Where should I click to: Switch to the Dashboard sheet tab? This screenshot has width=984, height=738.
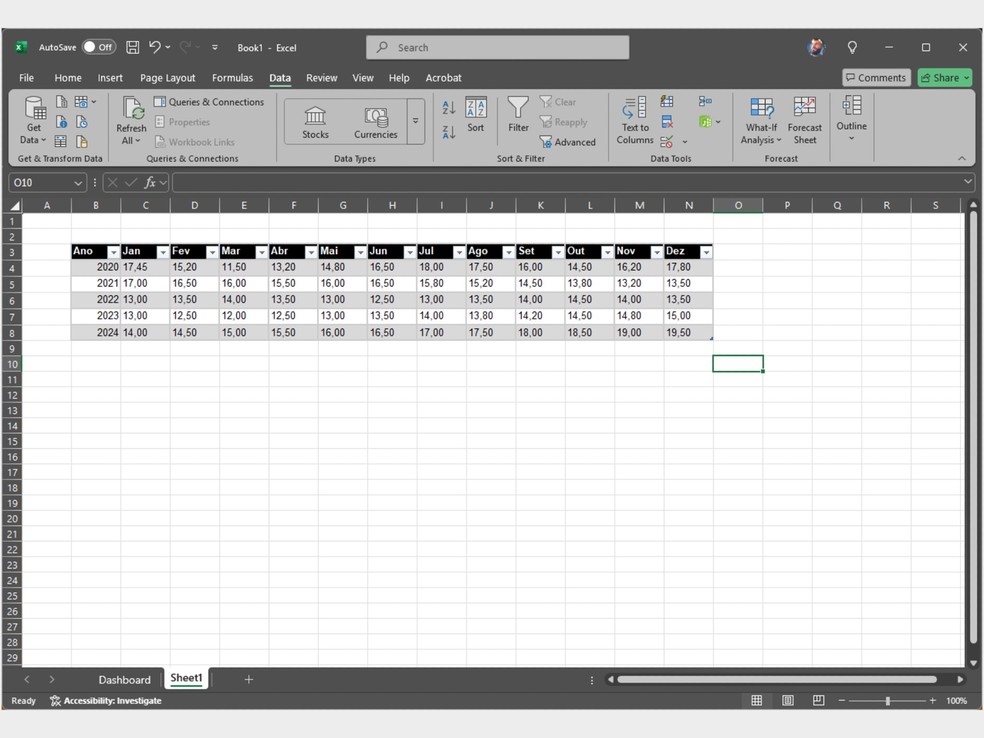pyautogui.click(x=124, y=680)
